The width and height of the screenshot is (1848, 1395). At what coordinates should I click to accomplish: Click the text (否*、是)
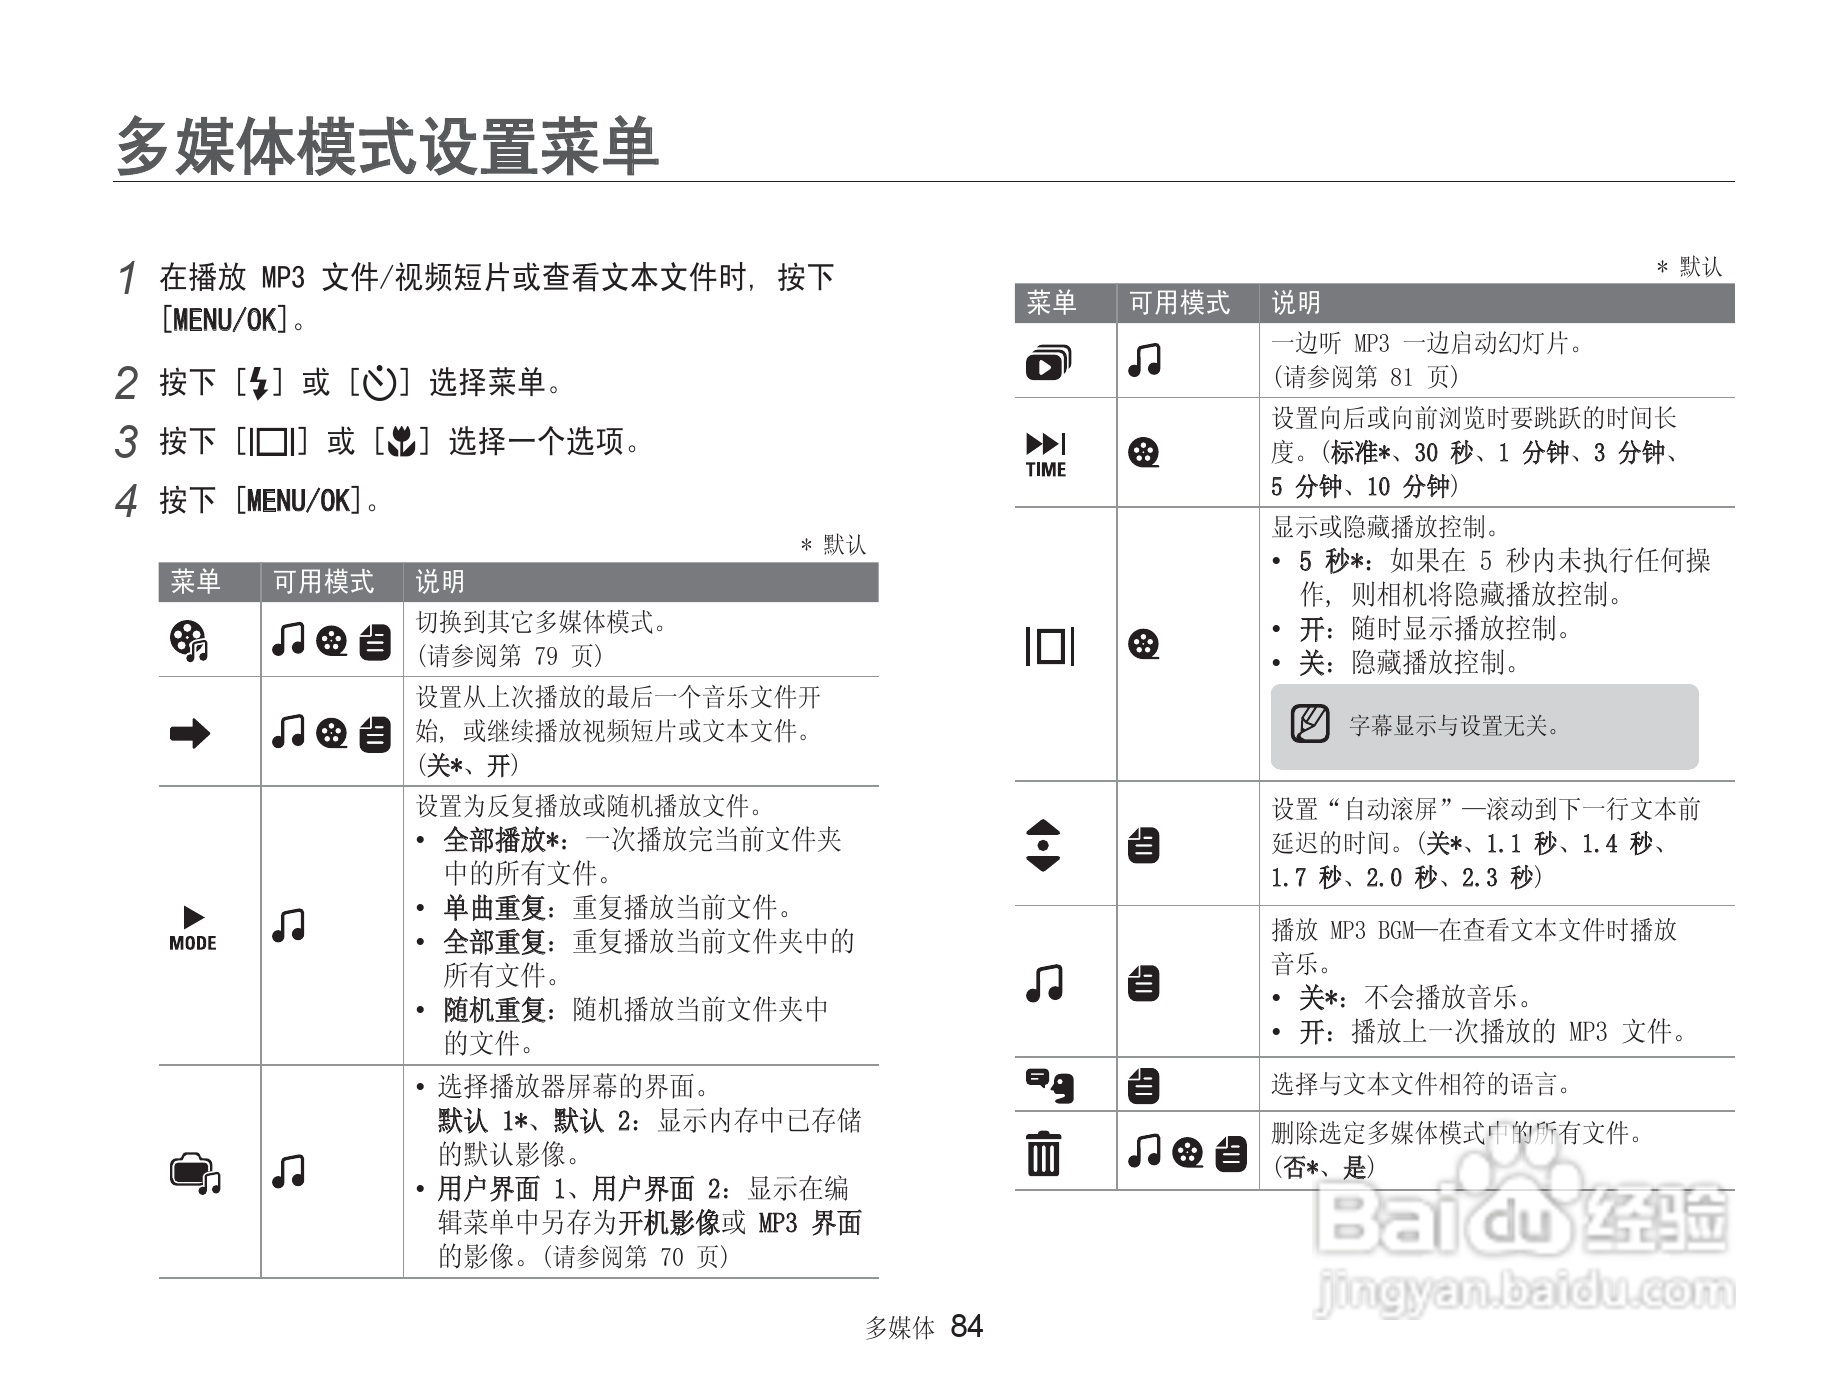(1325, 1167)
